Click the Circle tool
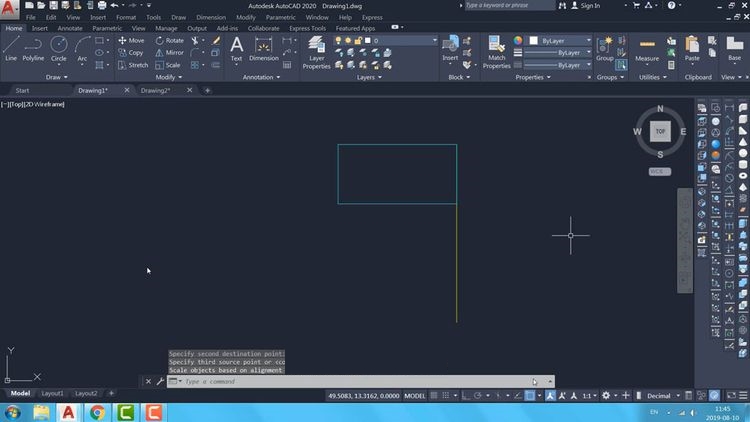The height and width of the screenshot is (422, 750). pyautogui.click(x=59, y=48)
